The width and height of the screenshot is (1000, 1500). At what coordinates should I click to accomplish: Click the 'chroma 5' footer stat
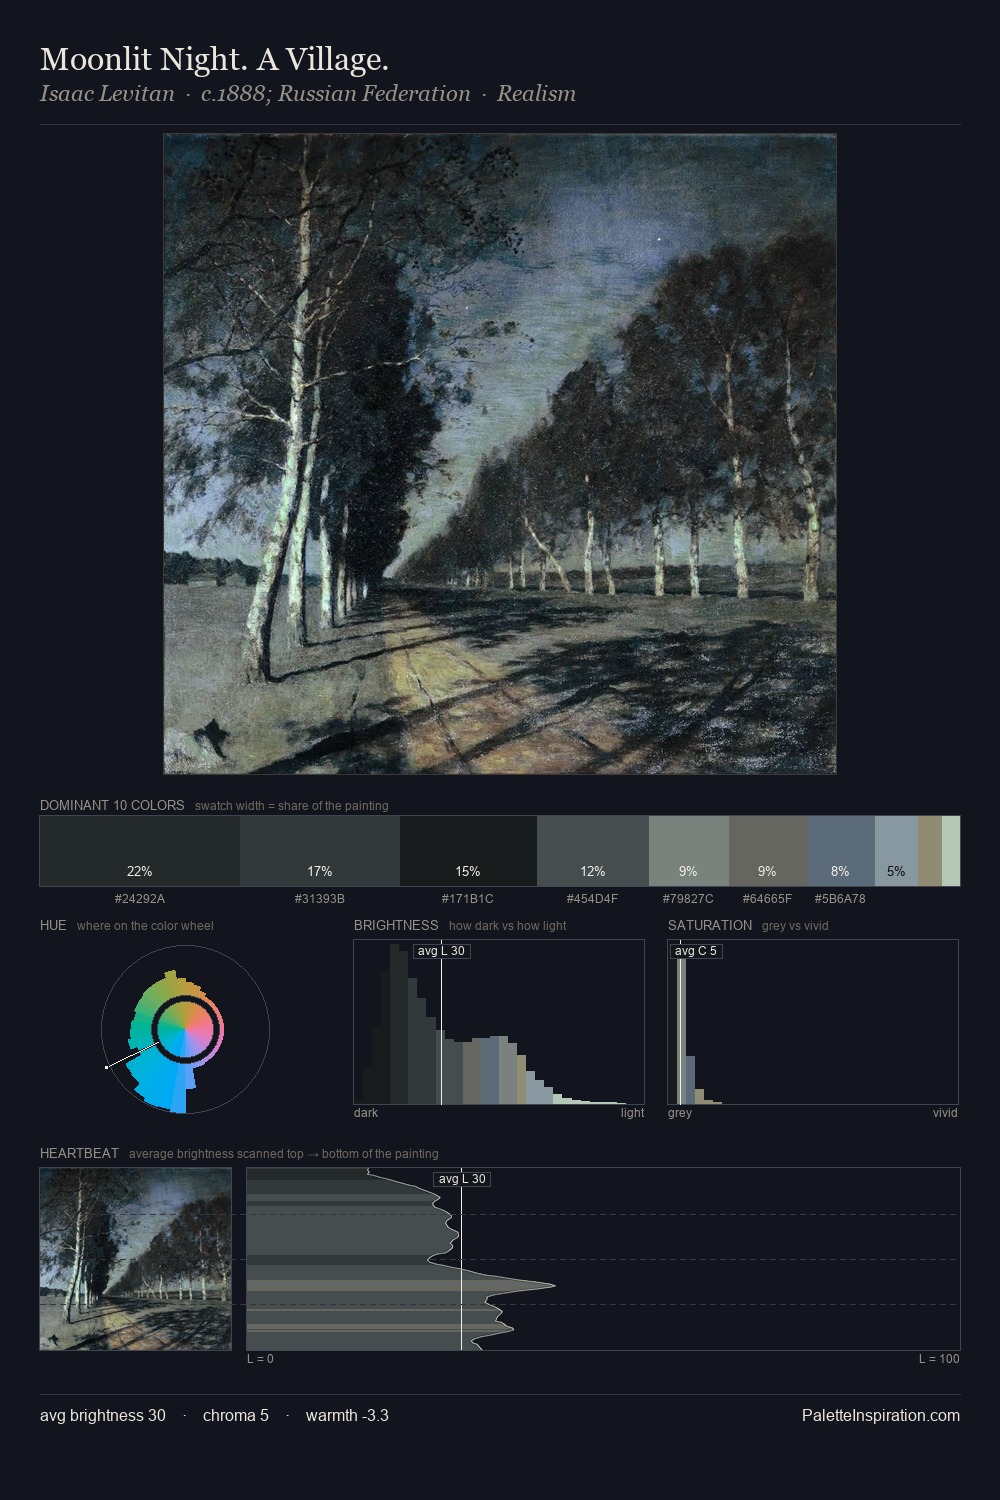236,1416
